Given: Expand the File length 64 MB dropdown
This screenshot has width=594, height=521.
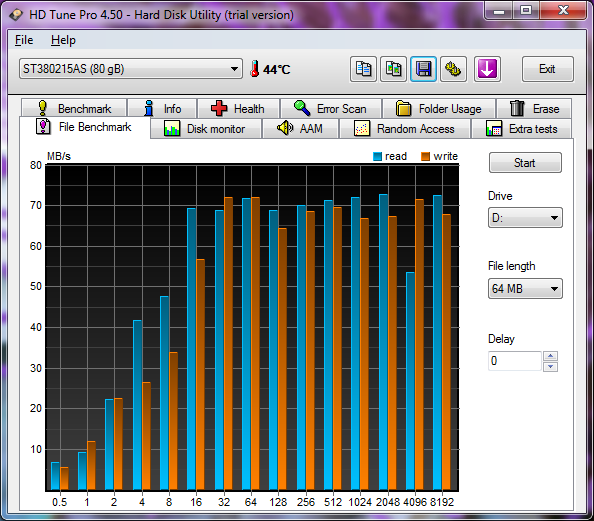Looking at the screenshot, I should point(525,289).
